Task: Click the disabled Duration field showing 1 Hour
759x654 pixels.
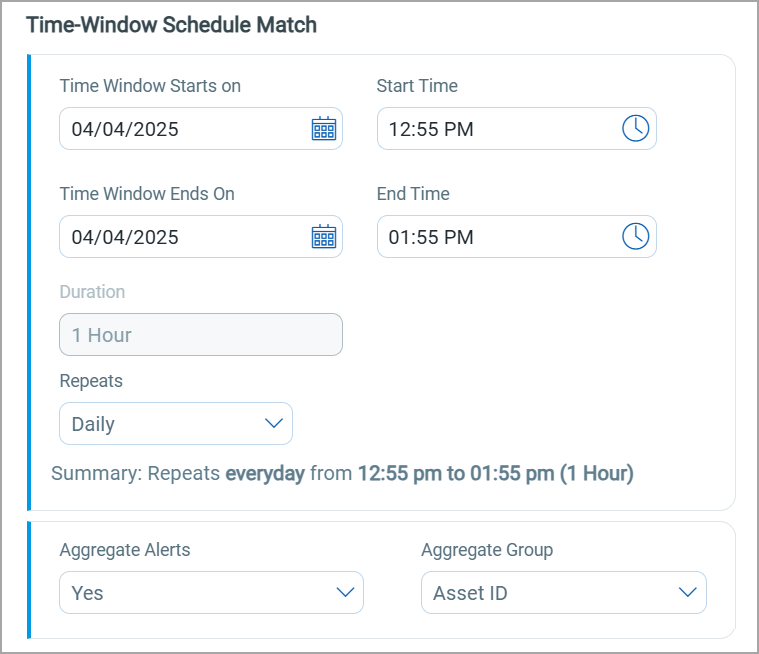Action: [x=200, y=335]
